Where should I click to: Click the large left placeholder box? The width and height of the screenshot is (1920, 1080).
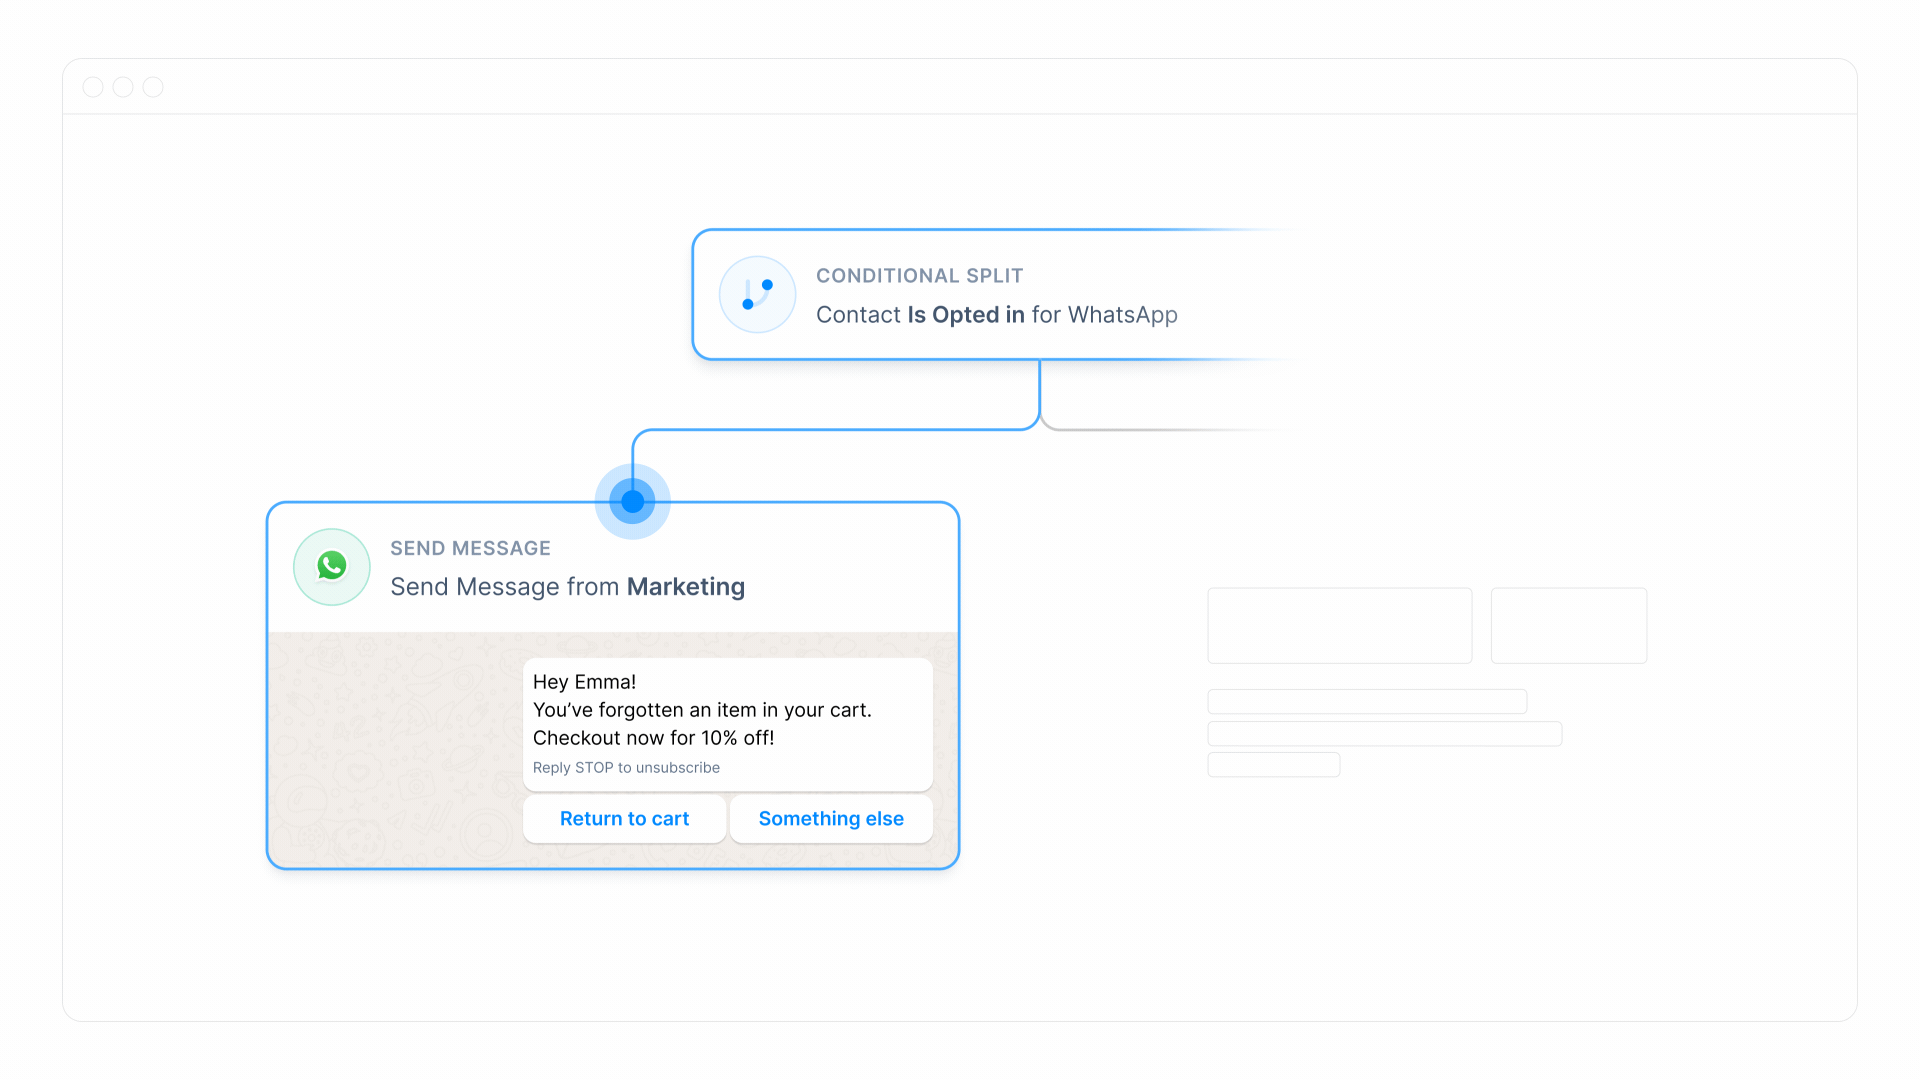(x=1339, y=625)
